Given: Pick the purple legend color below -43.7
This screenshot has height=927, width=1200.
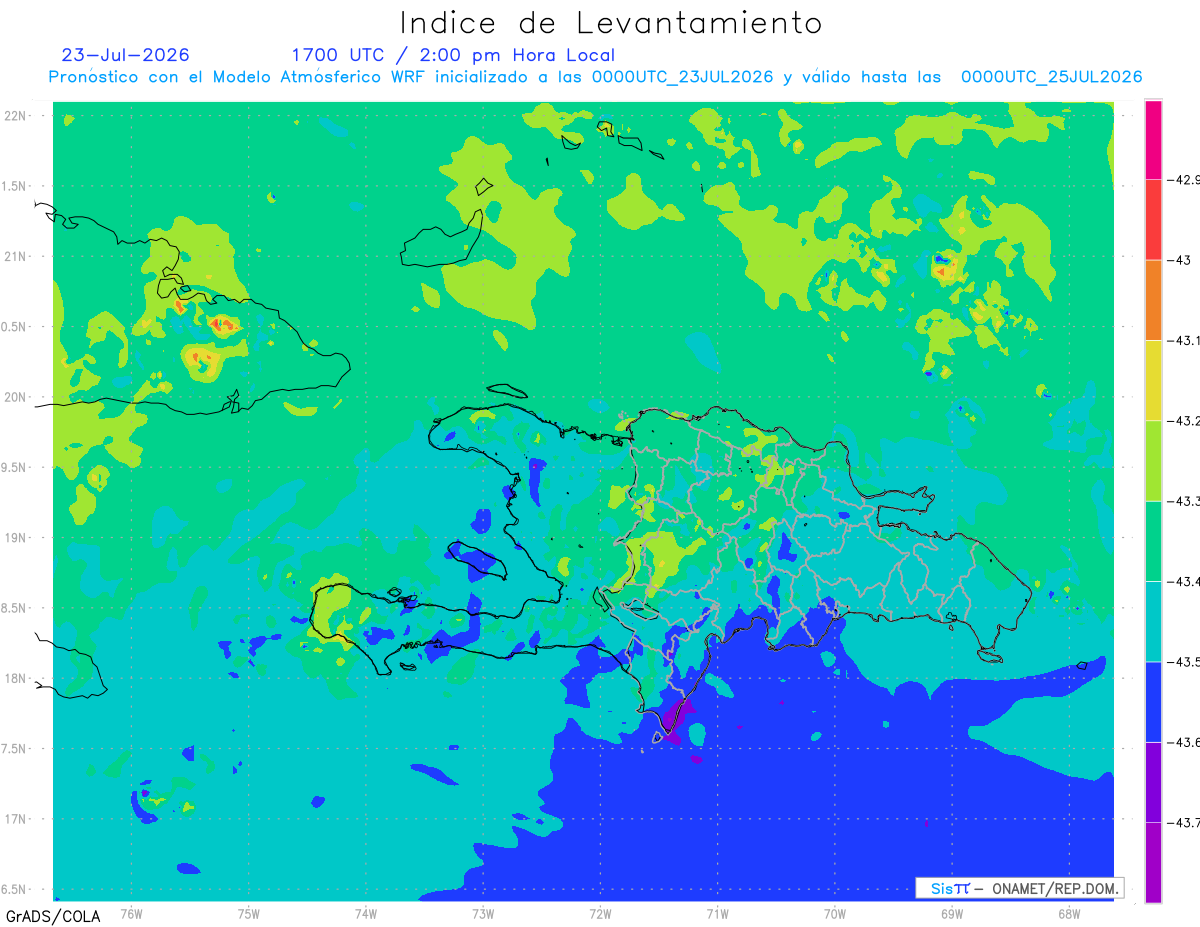Looking at the screenshot, I should pyautogui.click(x=1153, y=862).
